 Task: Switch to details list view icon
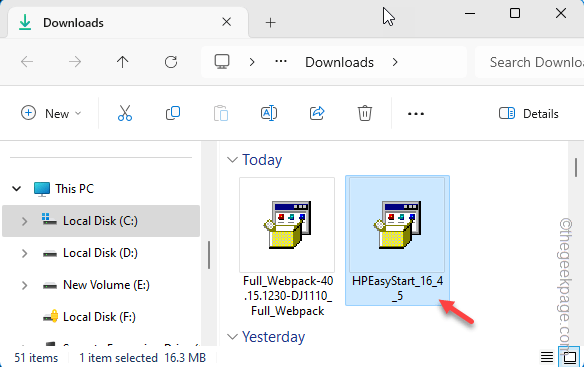click(x=546, y=358)
